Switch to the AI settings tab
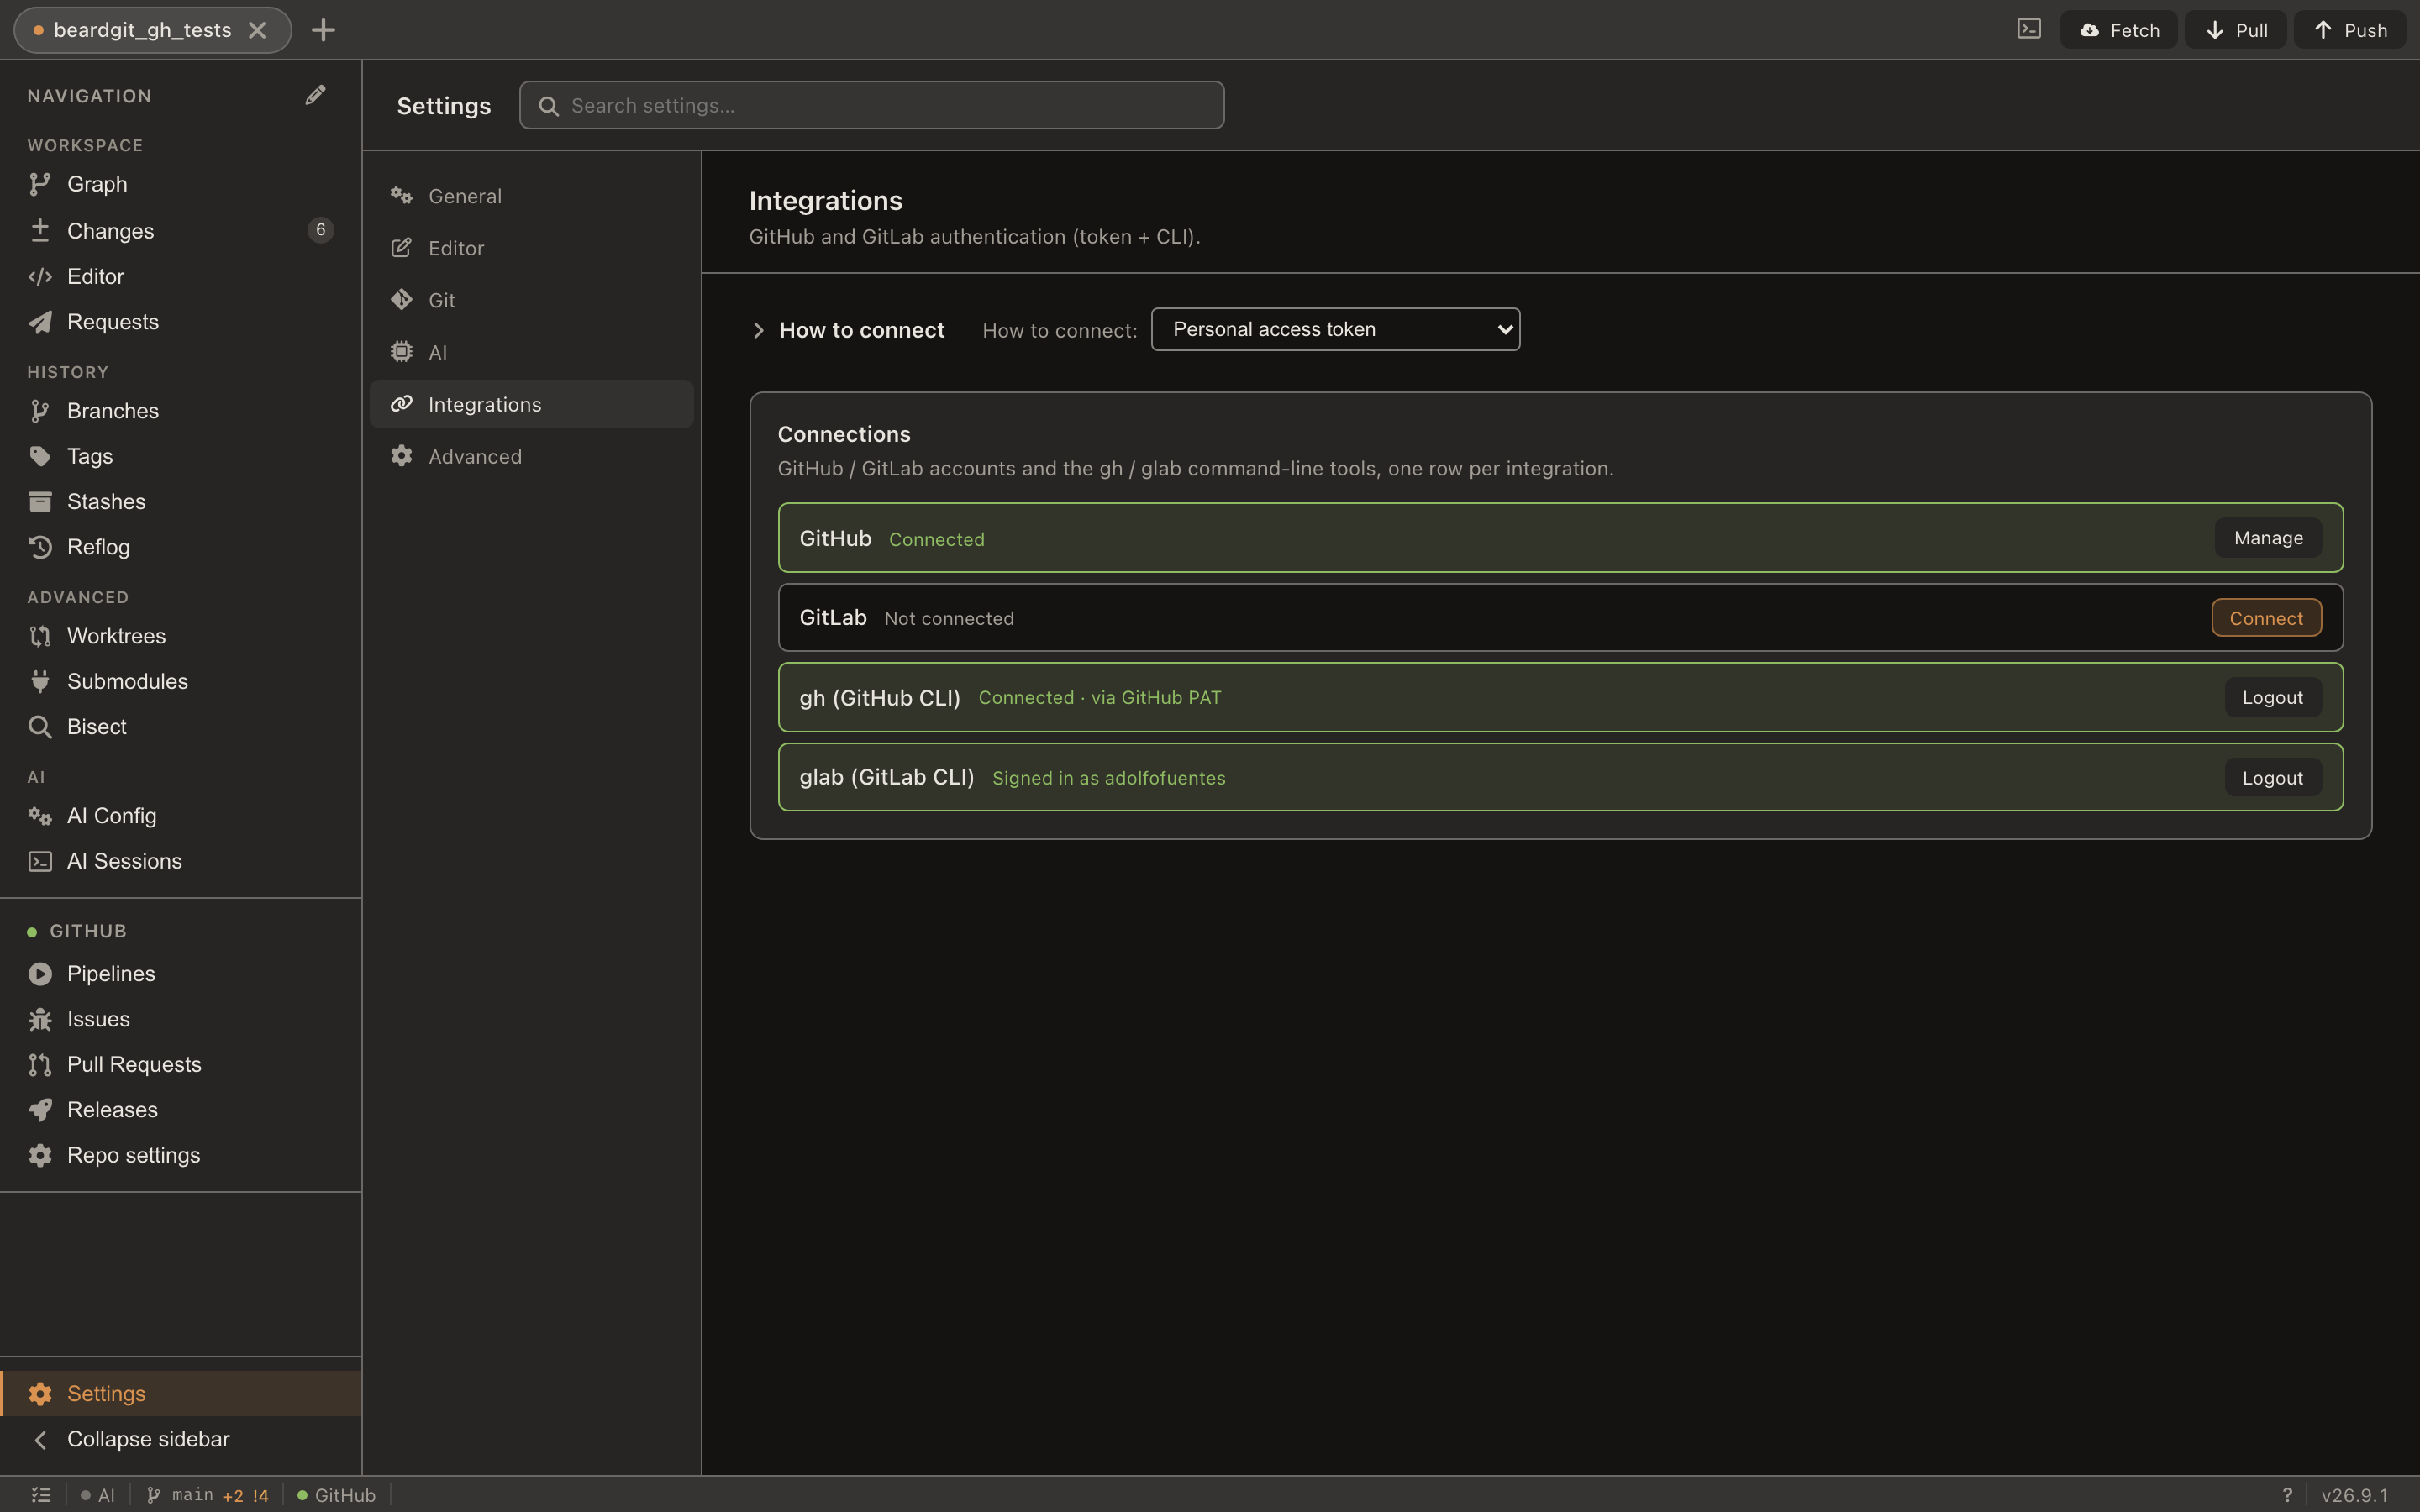The width and height of the screenshot is (2420, 1512). click(531, 352)
